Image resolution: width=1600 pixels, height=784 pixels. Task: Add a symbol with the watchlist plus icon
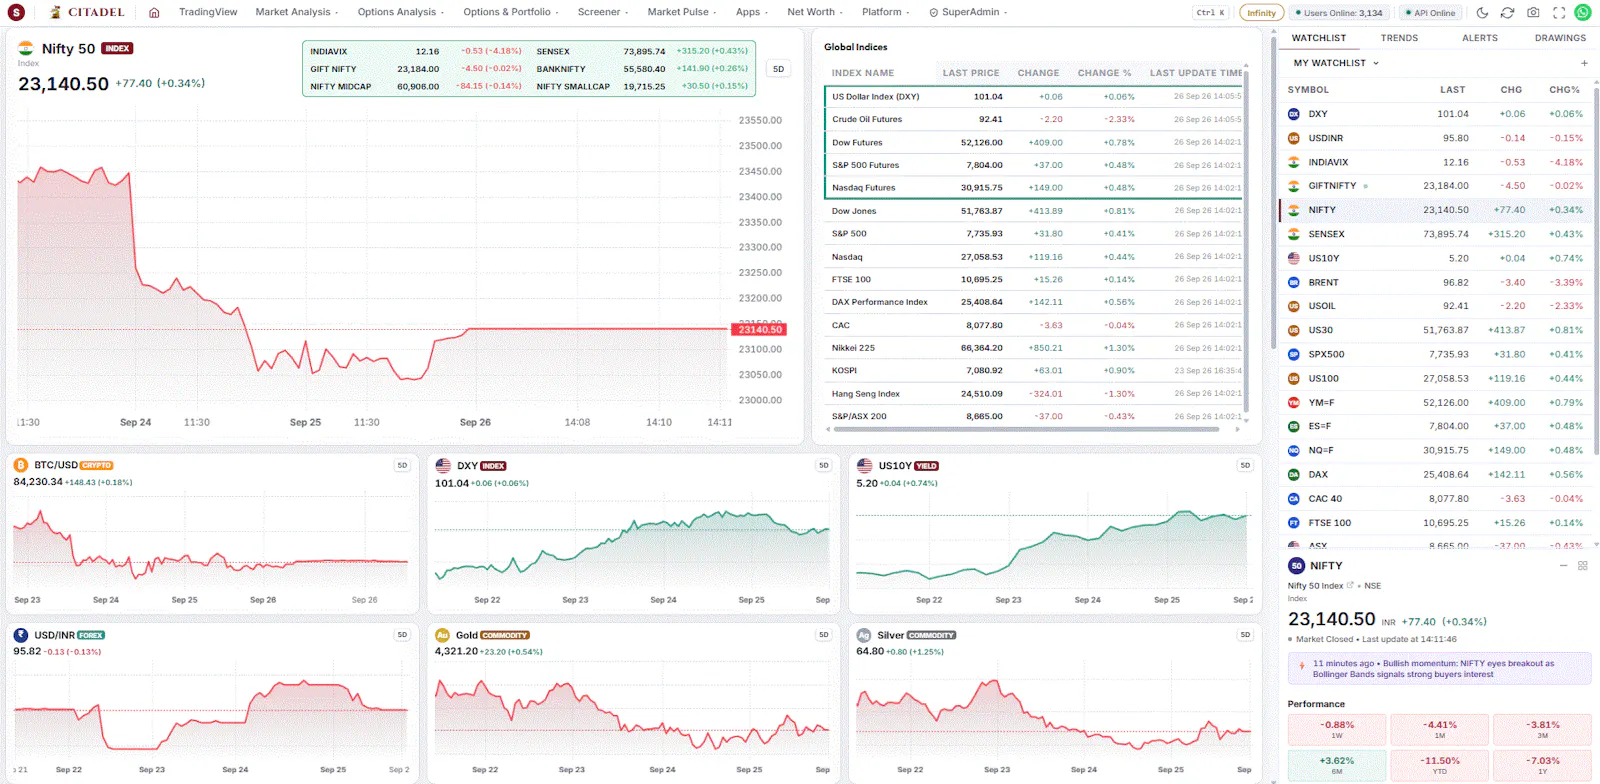(1584, 63)
